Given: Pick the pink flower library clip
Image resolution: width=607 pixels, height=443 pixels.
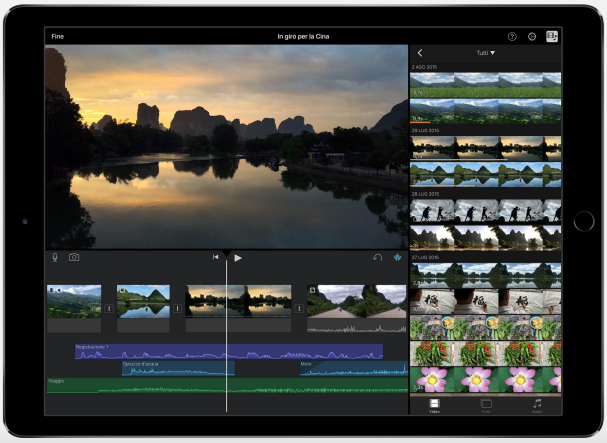Looking at the screenshot, I should 485,380.
